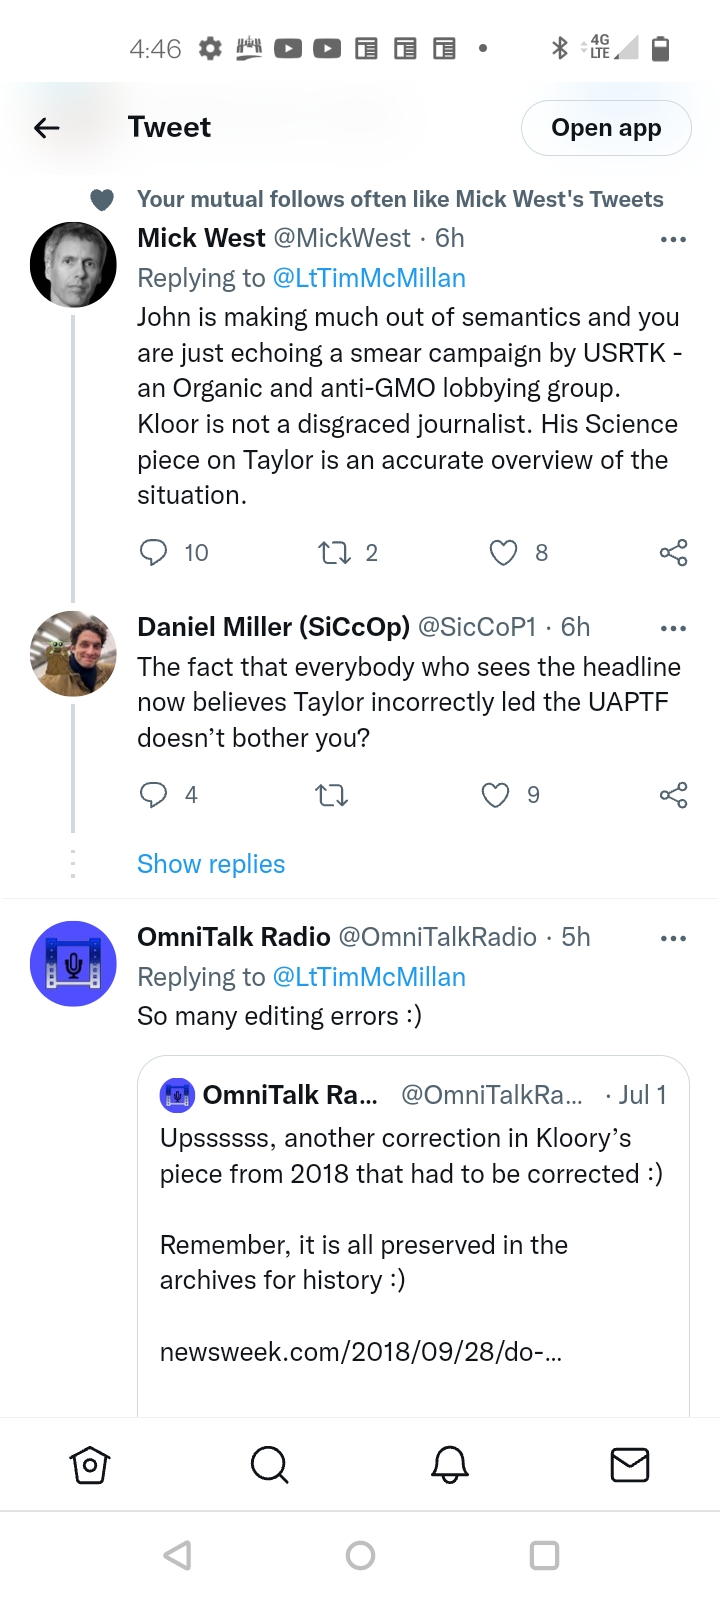
Task: Open the Messages envelope tab
Action: coord(630,1465)
